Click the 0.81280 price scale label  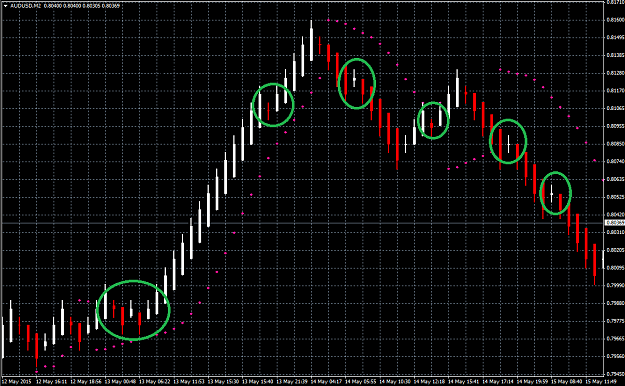(x=615, y=73)
